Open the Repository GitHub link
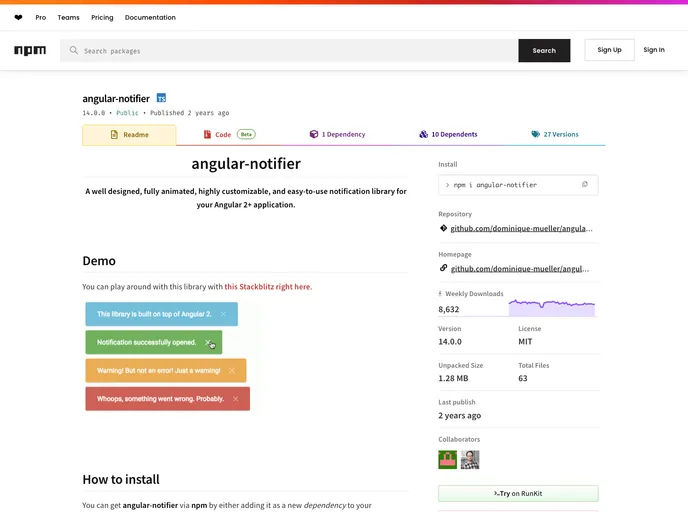688x512 pixels. pyautogui.click(x=521, y=229)
